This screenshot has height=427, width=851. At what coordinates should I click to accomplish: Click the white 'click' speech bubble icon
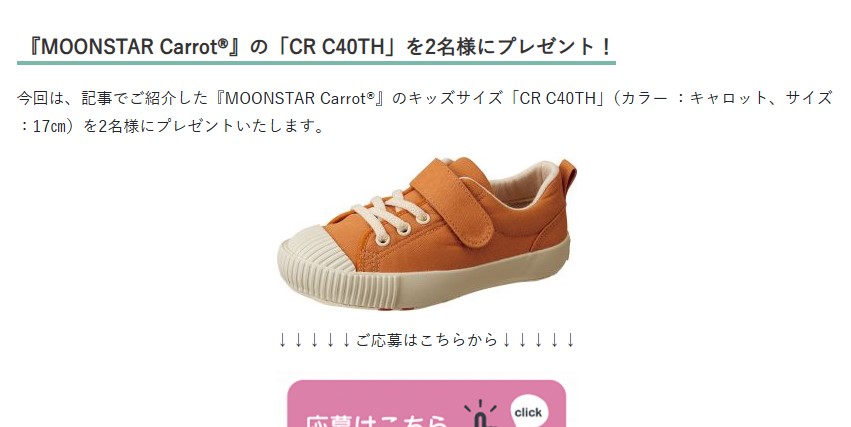(528, 413)
